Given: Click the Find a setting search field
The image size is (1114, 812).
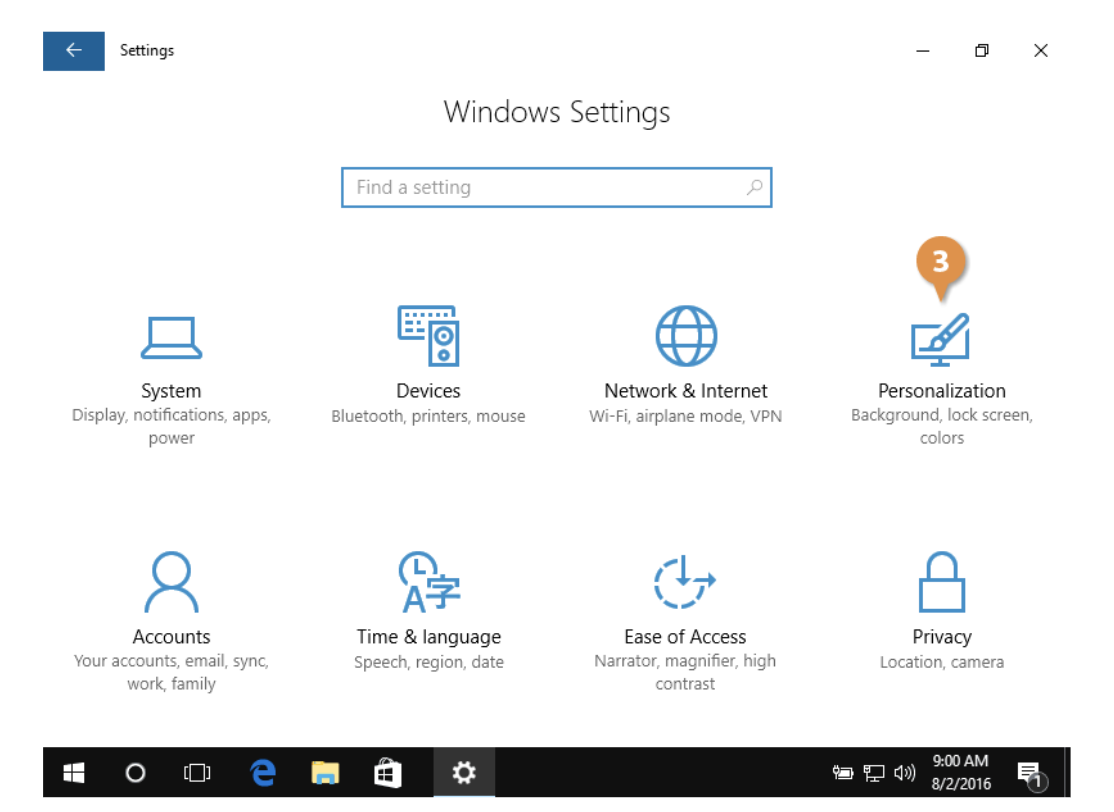Looking at the screenshot, I should tap(556, 188).
